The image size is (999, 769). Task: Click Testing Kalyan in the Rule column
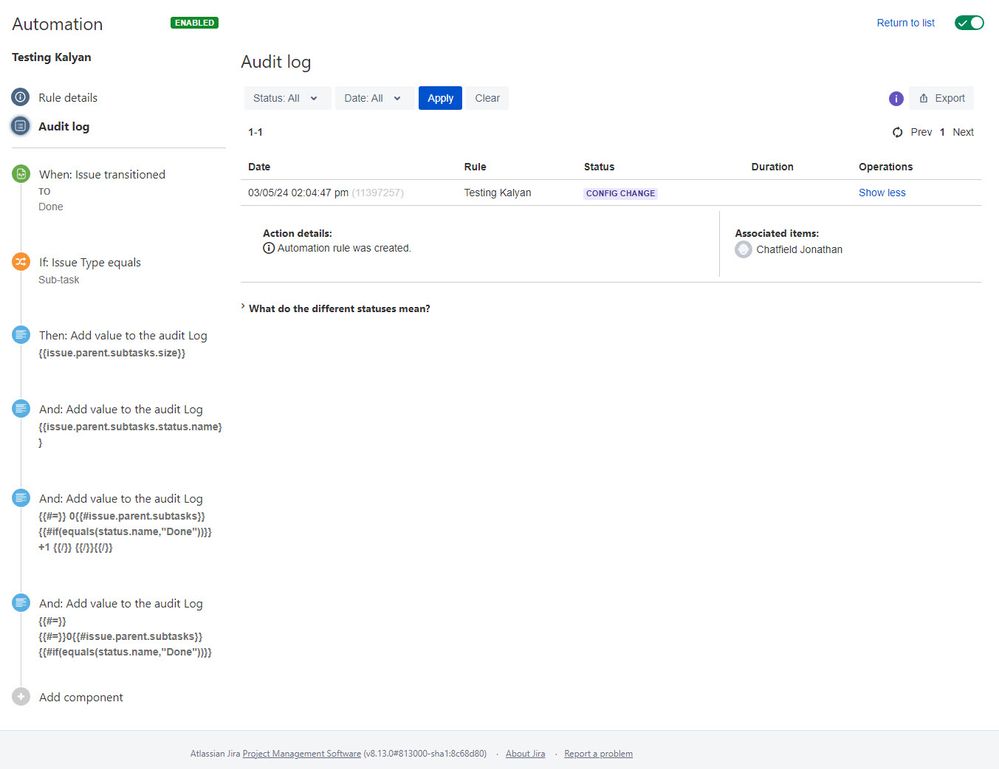tap(497, 192)
